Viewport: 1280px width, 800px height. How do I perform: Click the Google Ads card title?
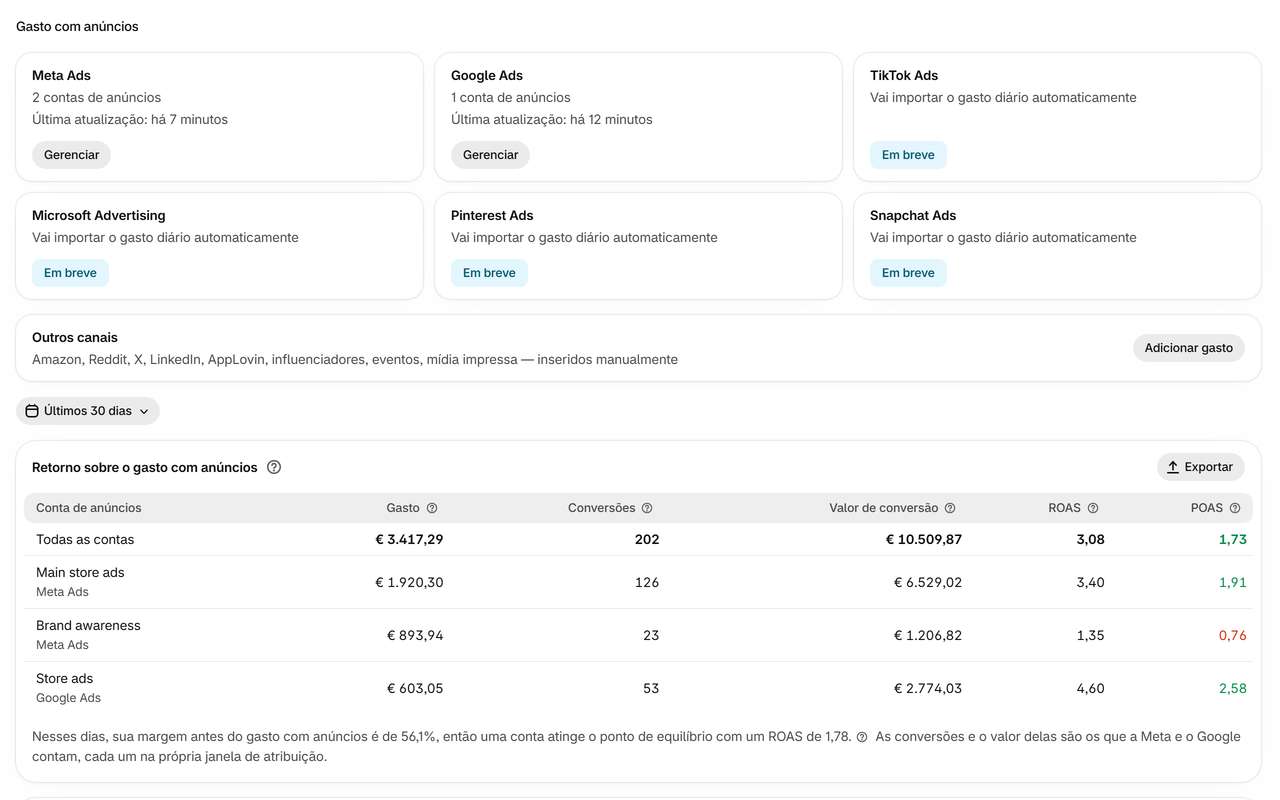tap(487, 75)
